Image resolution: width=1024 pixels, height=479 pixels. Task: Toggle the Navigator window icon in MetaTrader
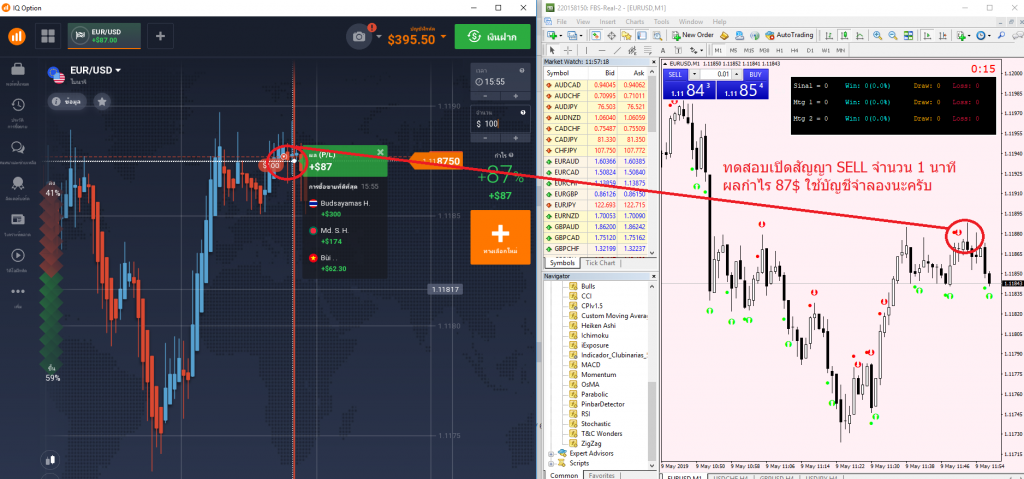626,35
